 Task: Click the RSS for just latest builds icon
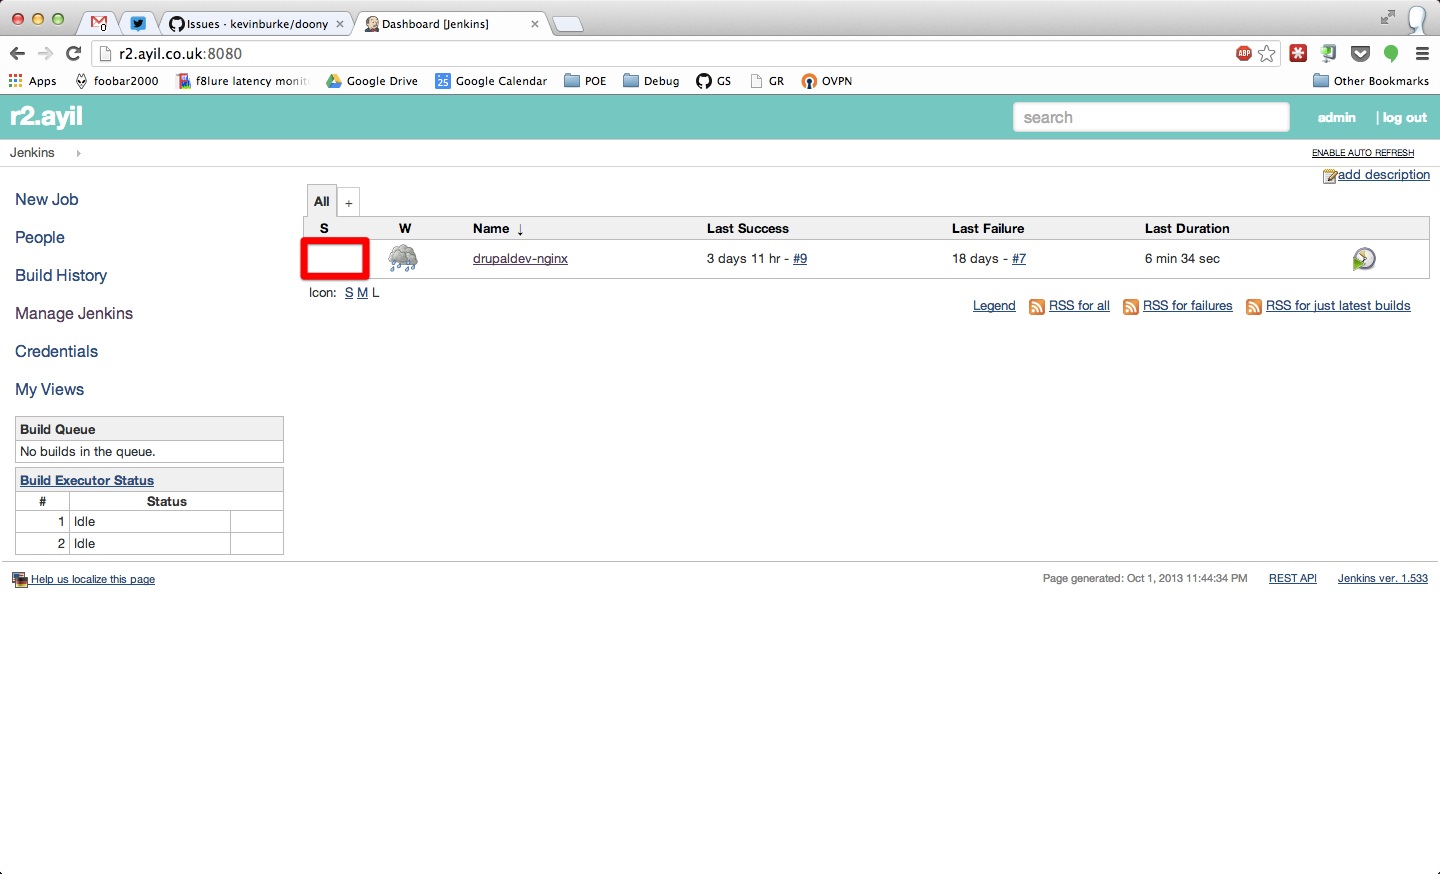pos(1254,307)
